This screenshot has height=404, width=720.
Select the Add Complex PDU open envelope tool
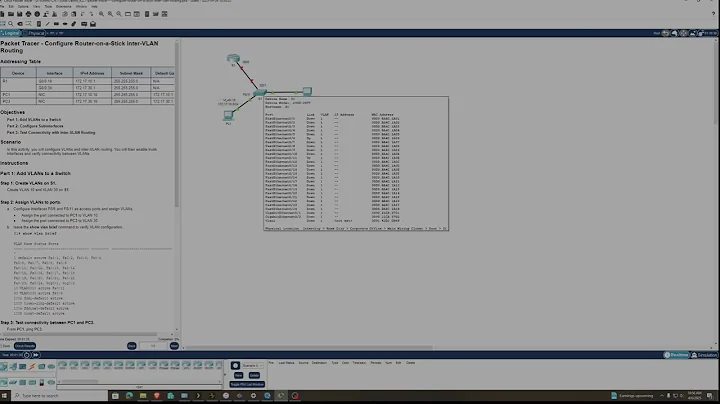click(x=93, y=24)
